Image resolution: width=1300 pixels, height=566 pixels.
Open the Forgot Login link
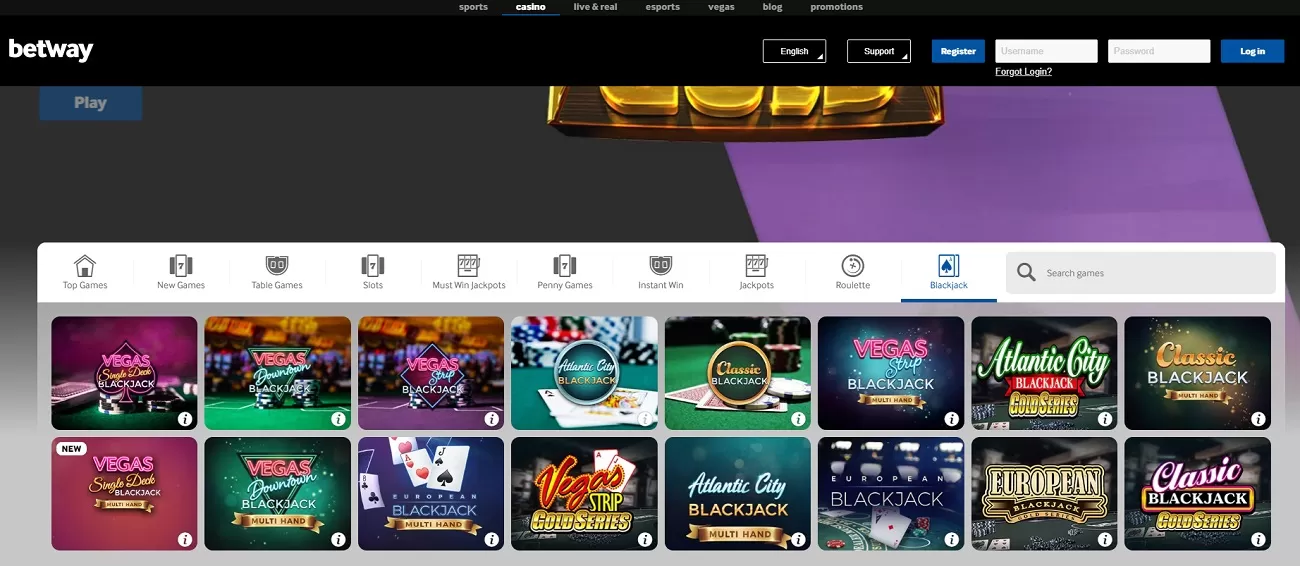1023,72
